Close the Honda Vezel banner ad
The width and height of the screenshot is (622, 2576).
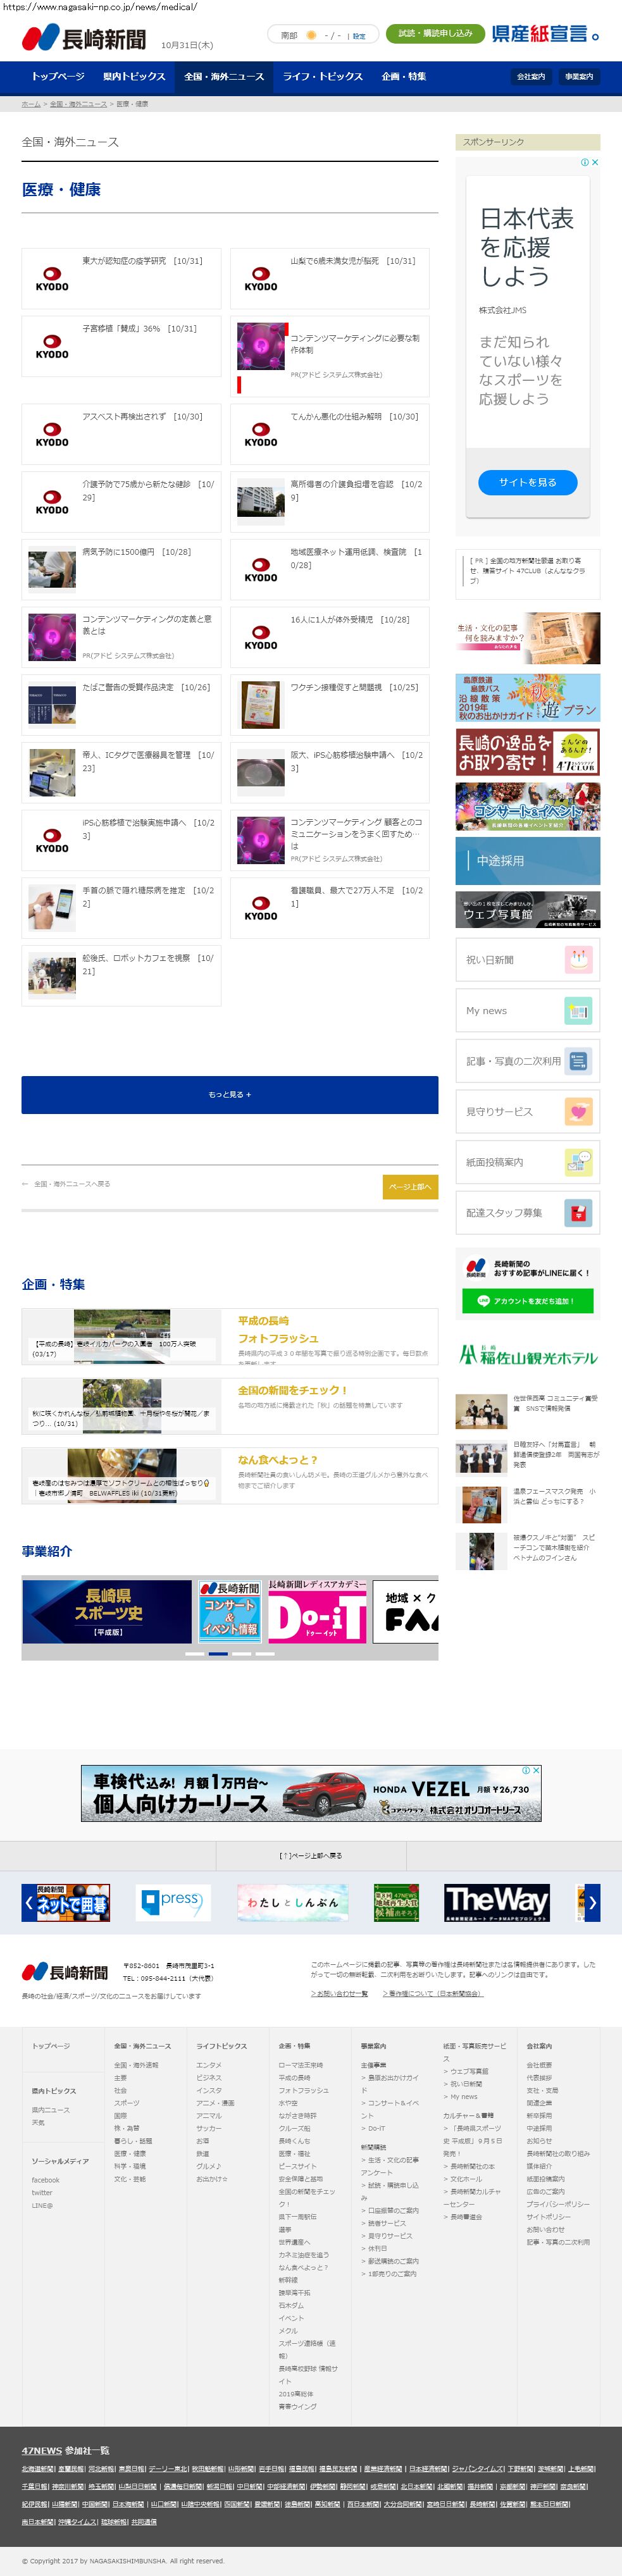point(537,1769)
